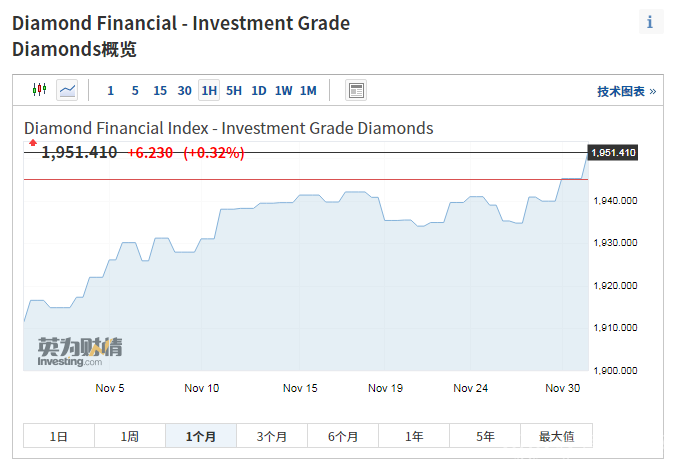Screen dimensions: 677x476
Task: Choose the 1W weekly interval
Action: coord(283,91)
